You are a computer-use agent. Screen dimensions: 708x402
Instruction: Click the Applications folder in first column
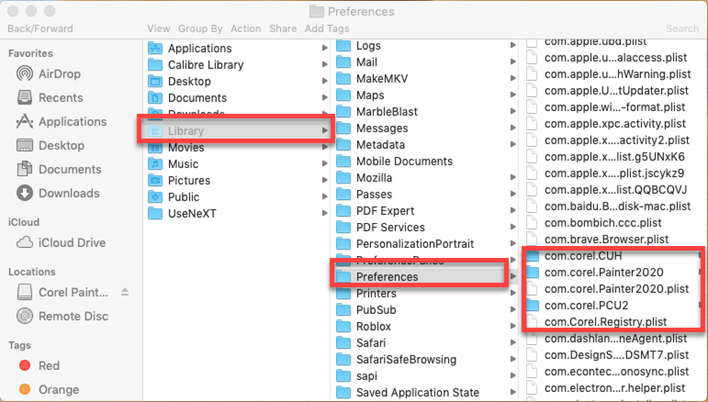point(190,48)
